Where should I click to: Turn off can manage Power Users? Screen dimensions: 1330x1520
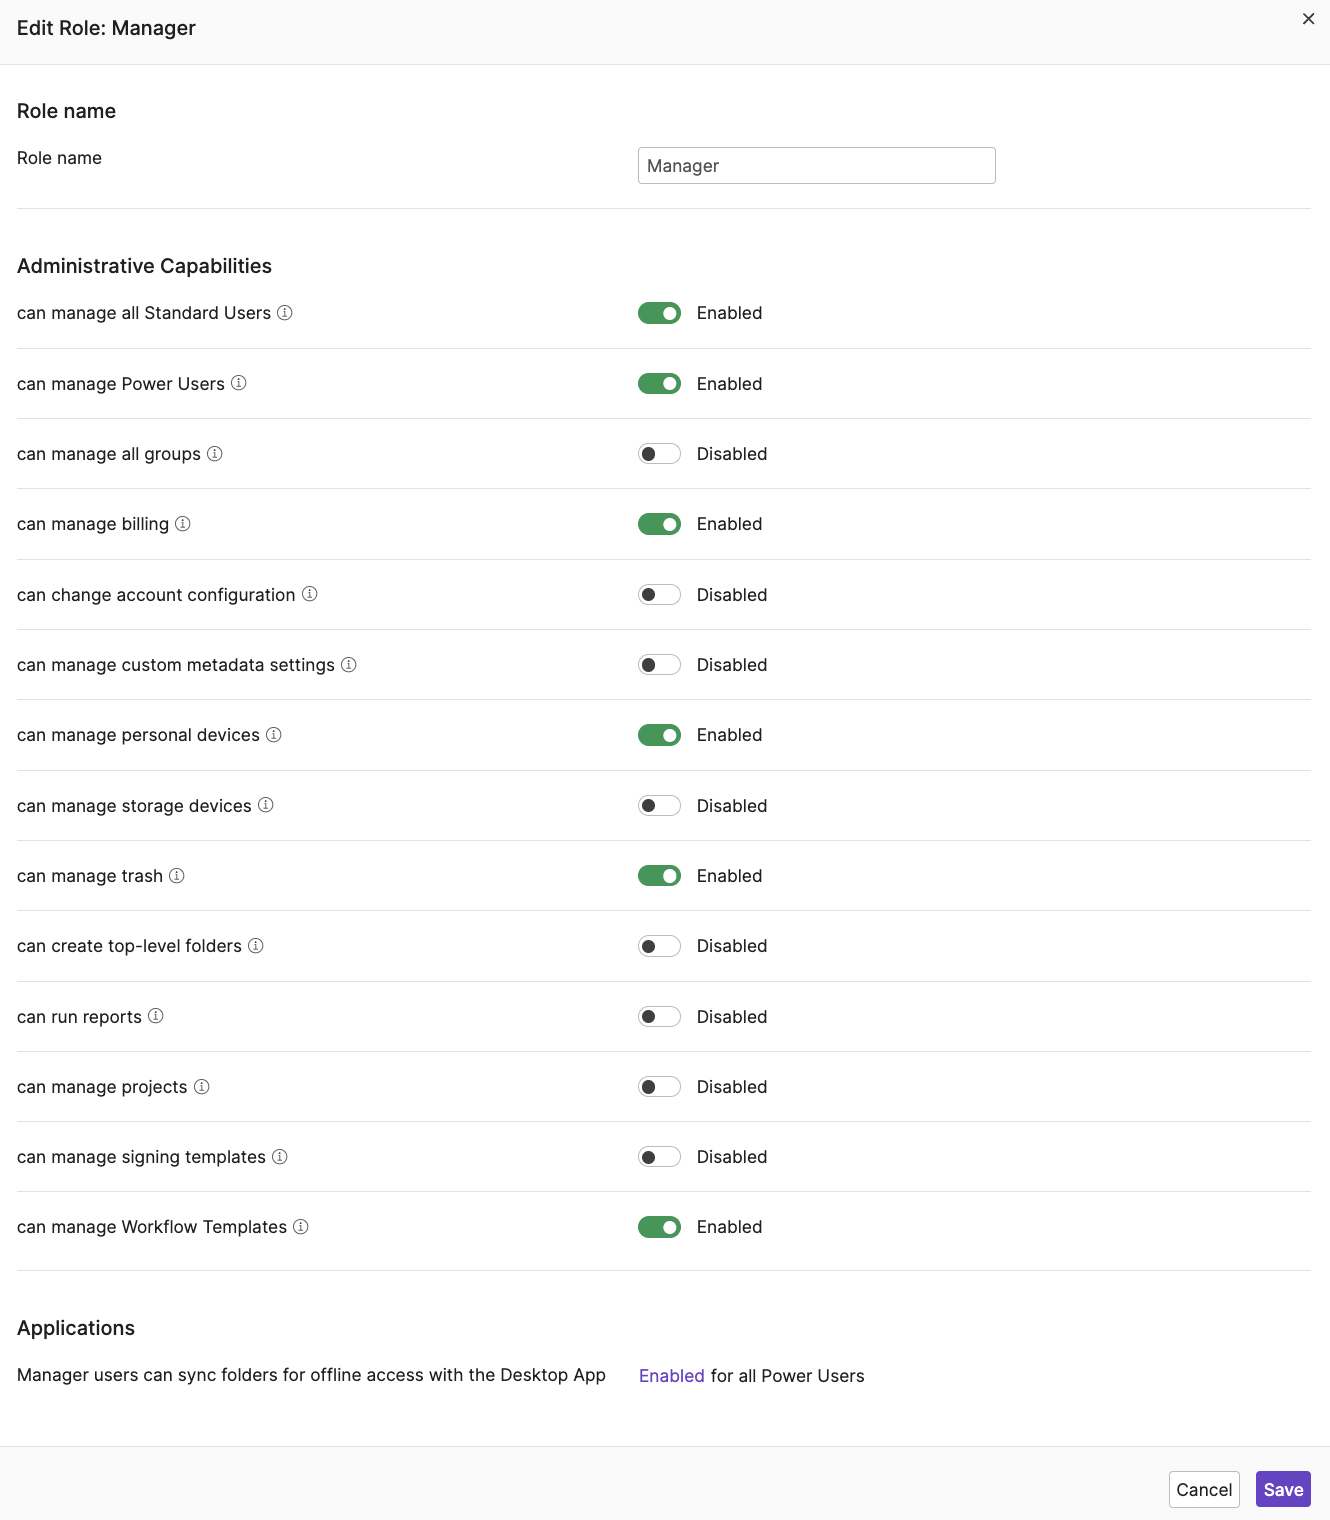[x=659, y=384]
